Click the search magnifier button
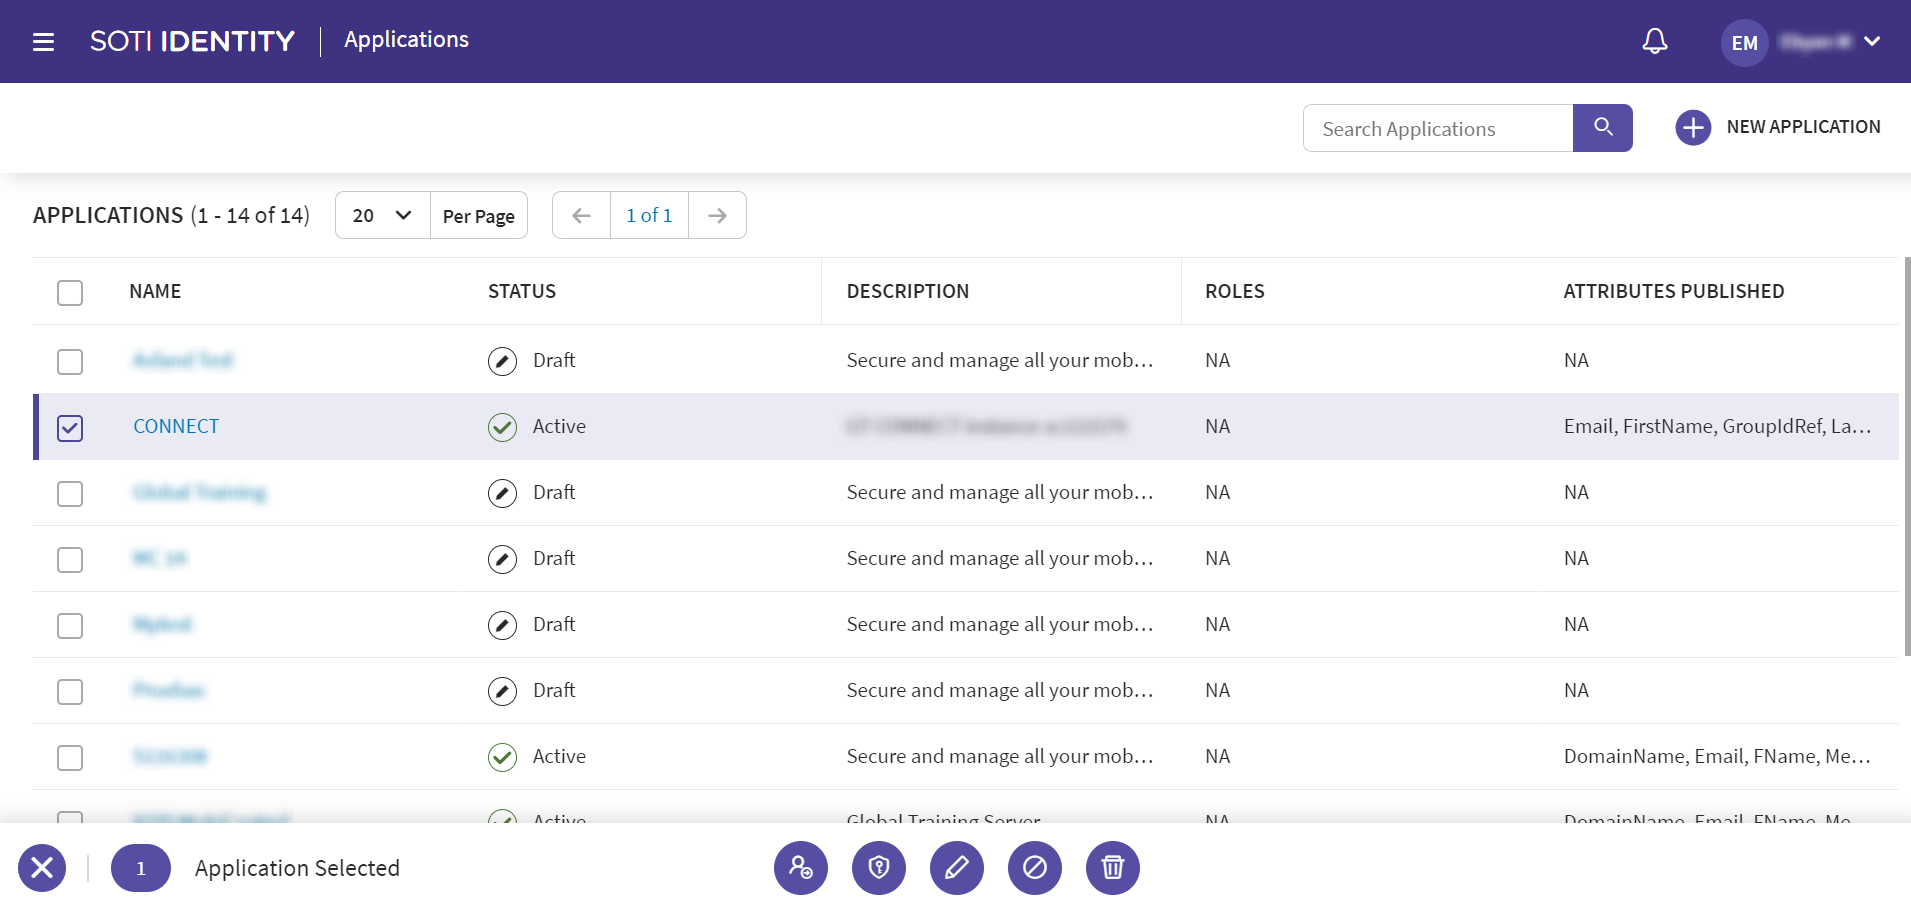The width and height of the screenshot is (1911, 907). point(1602,128)
